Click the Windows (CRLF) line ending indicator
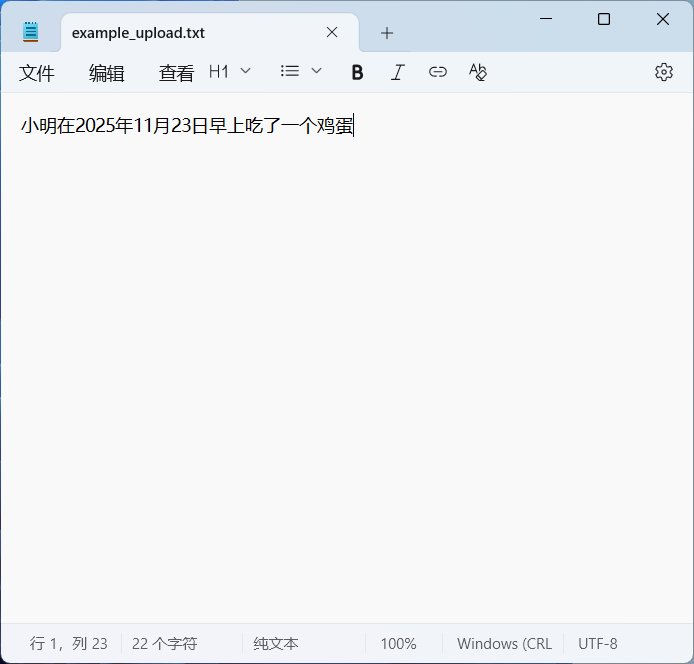Screen dimensions: 694x664 [505, 644]
